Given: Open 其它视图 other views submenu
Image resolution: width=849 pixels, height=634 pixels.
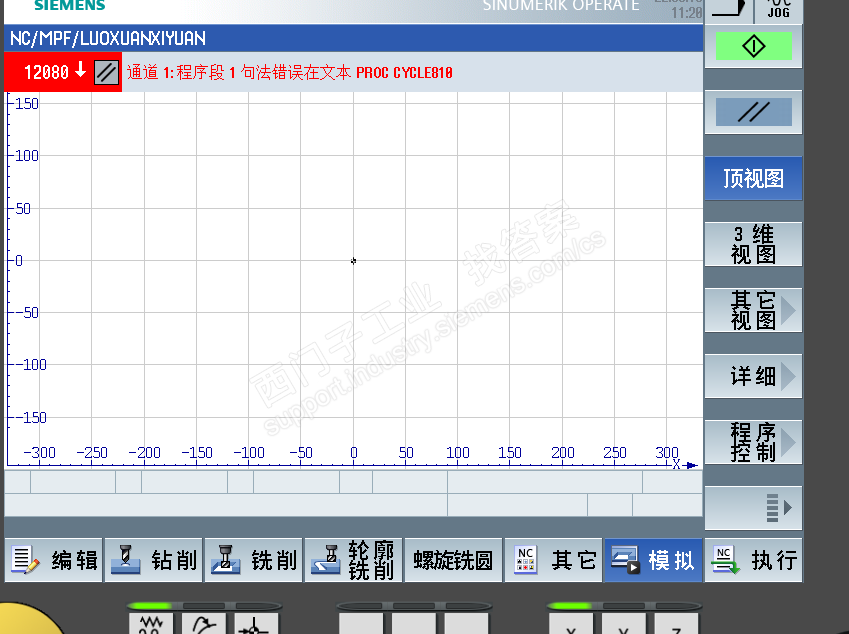Looking at the screenshot, I should pyautogui.click(x=753, y=310).
